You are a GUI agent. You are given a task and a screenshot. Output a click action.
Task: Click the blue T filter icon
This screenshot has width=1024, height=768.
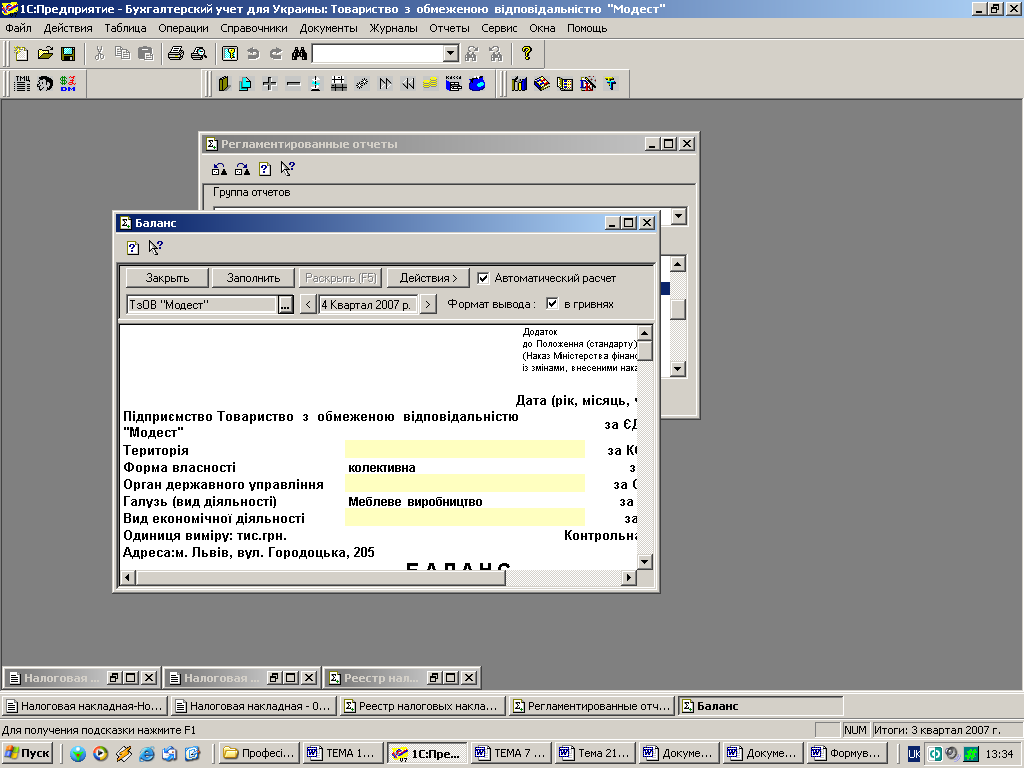611,84
